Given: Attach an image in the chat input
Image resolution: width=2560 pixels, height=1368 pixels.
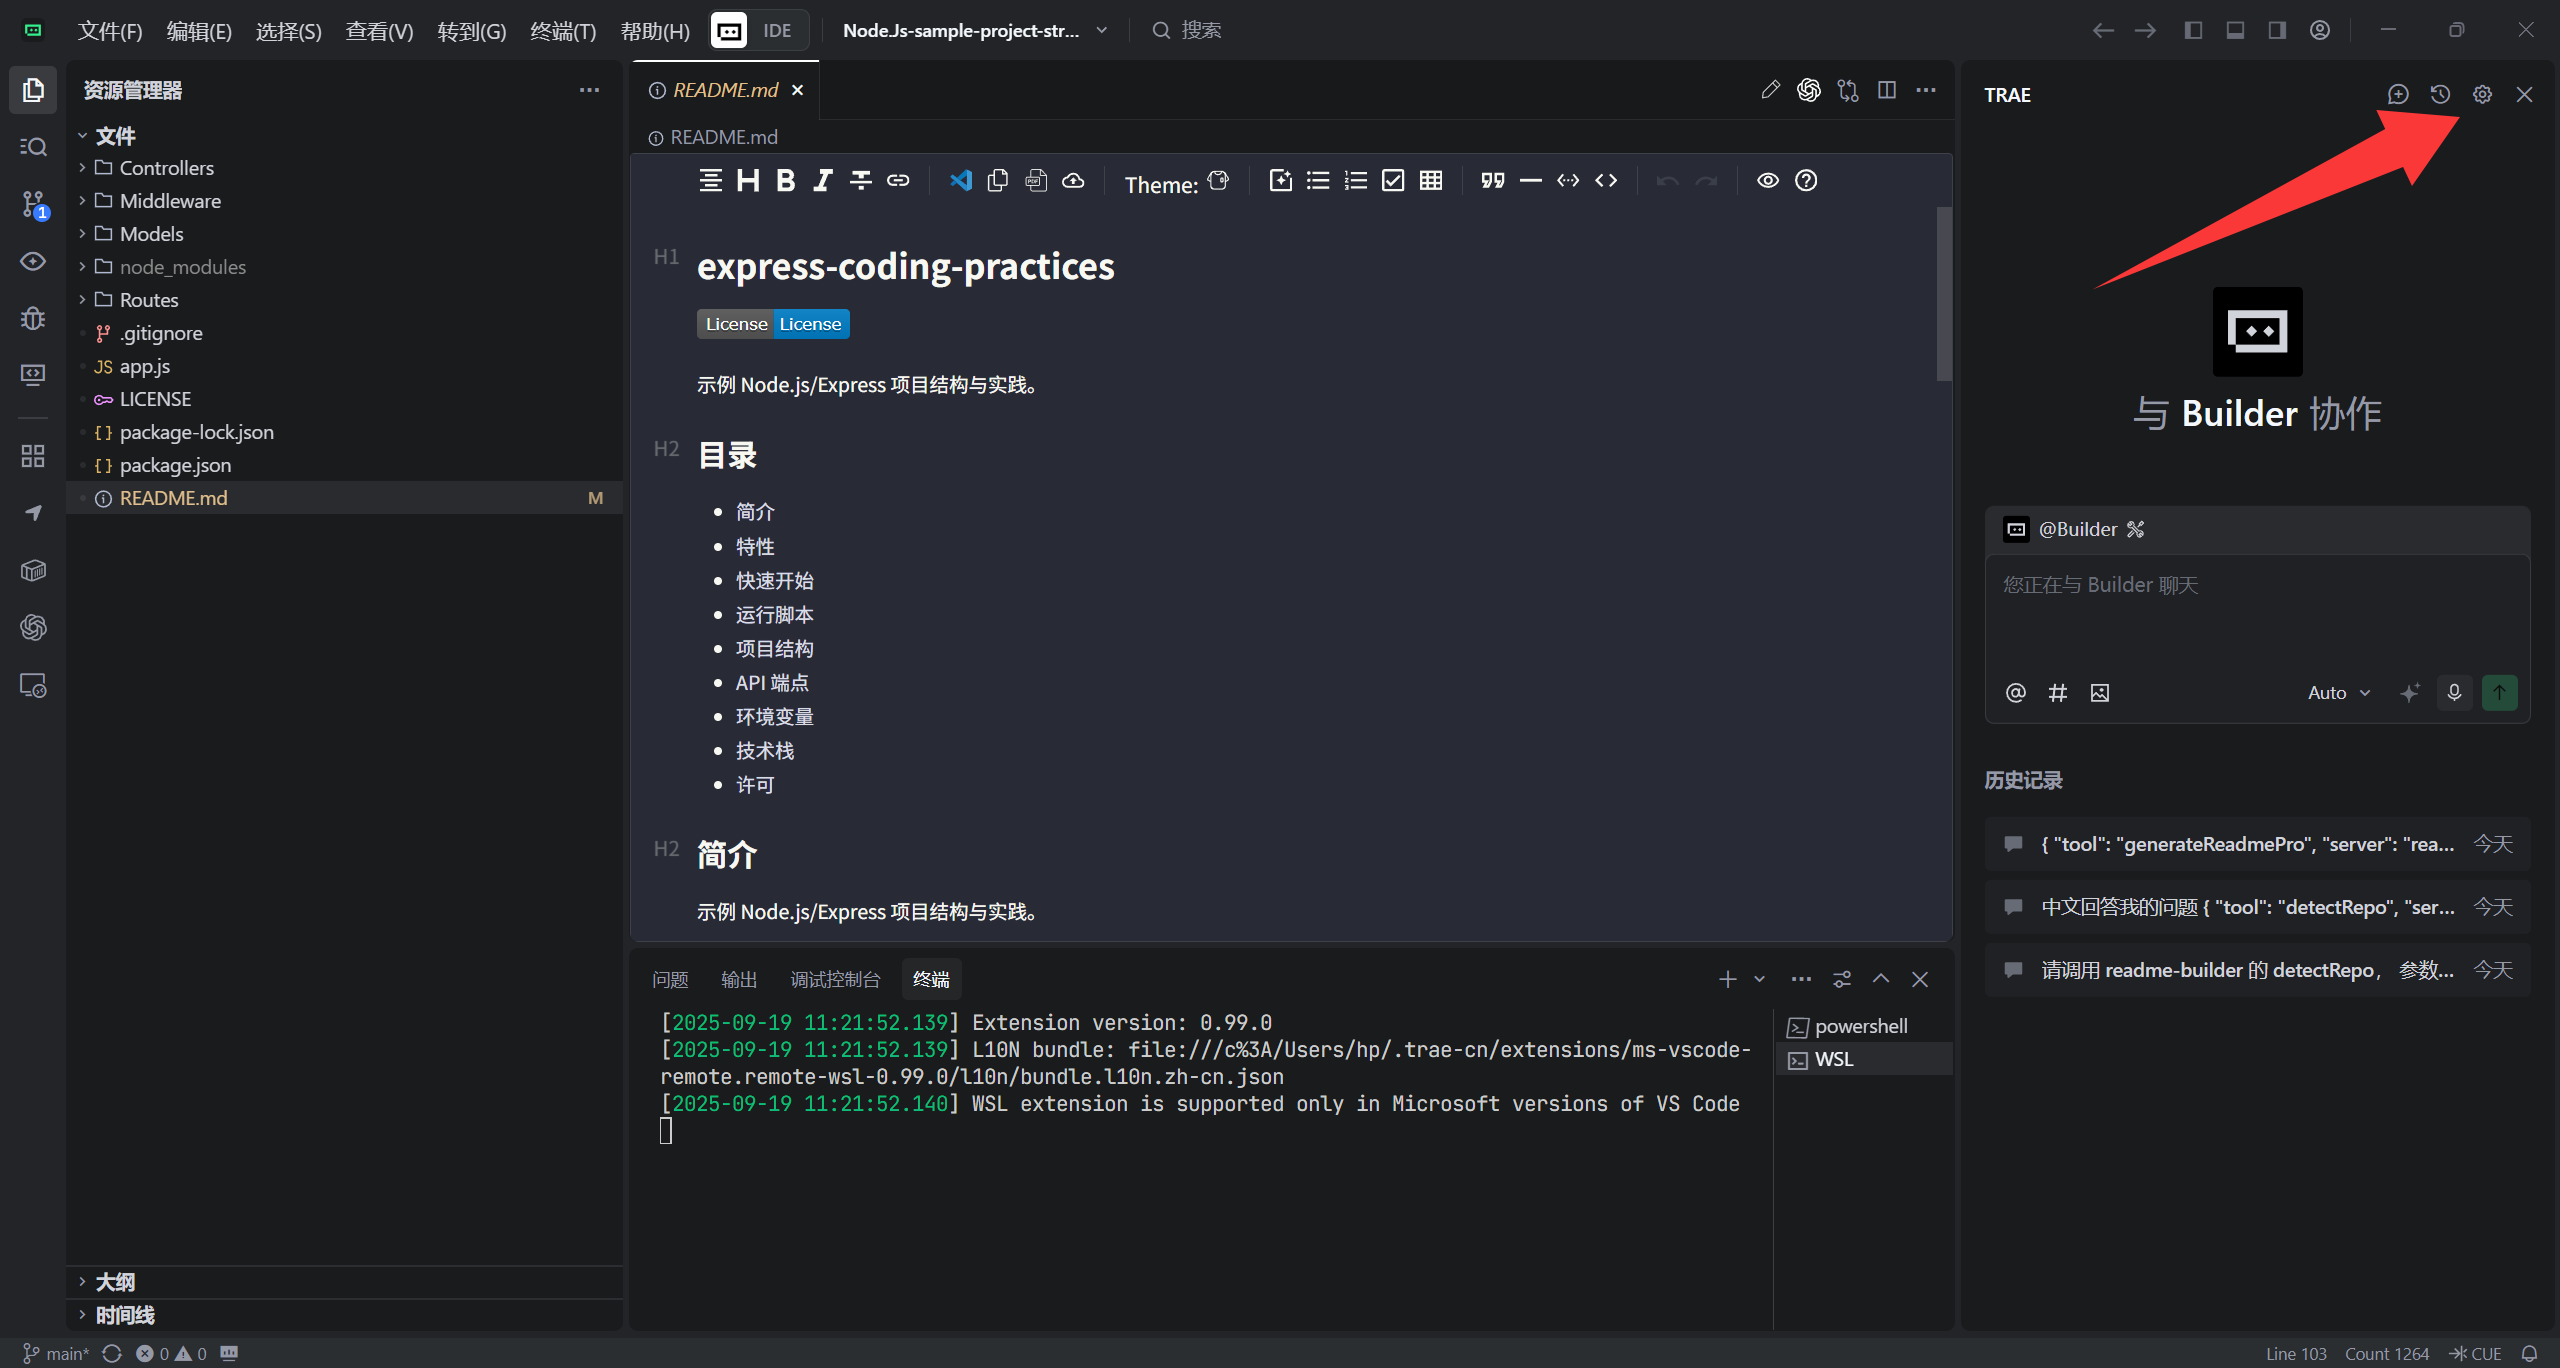Looking at the screenshot, I should click(x=2099, y=692).
